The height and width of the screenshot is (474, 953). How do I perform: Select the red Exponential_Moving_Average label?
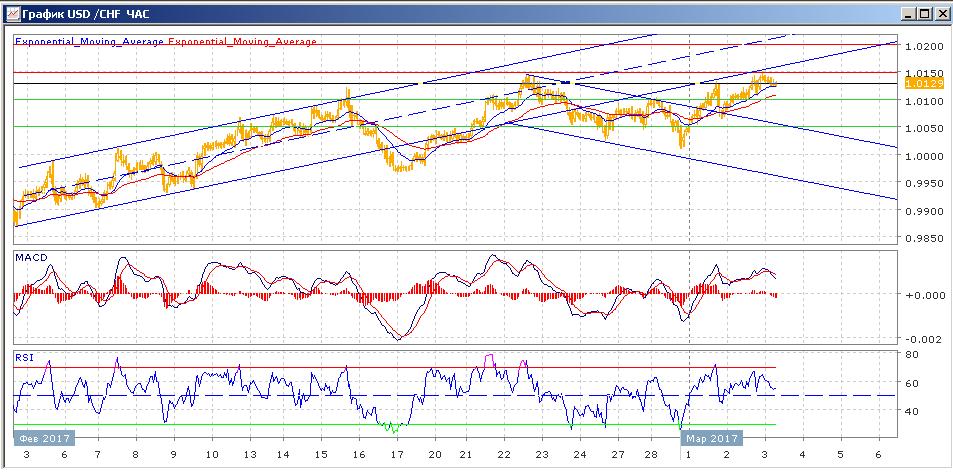242,41
